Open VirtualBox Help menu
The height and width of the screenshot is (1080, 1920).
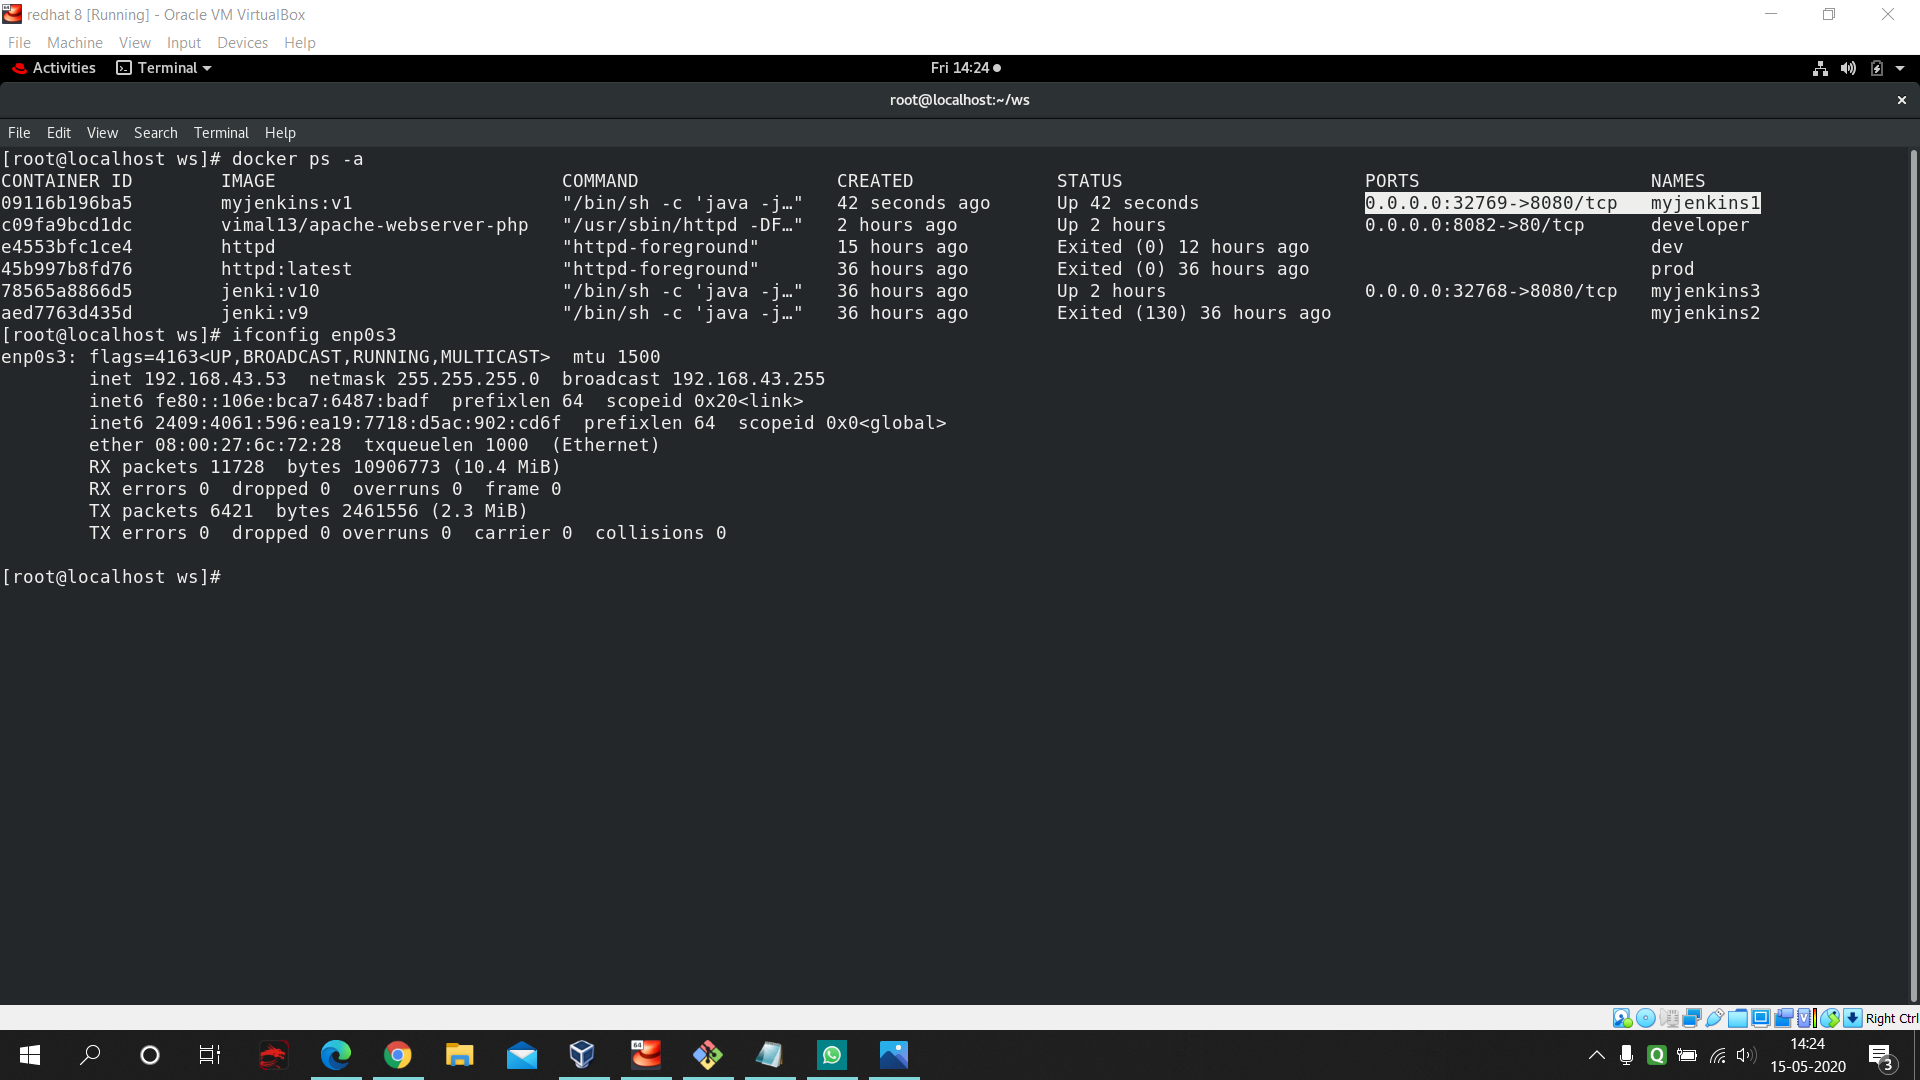click(x=299, y=42)
